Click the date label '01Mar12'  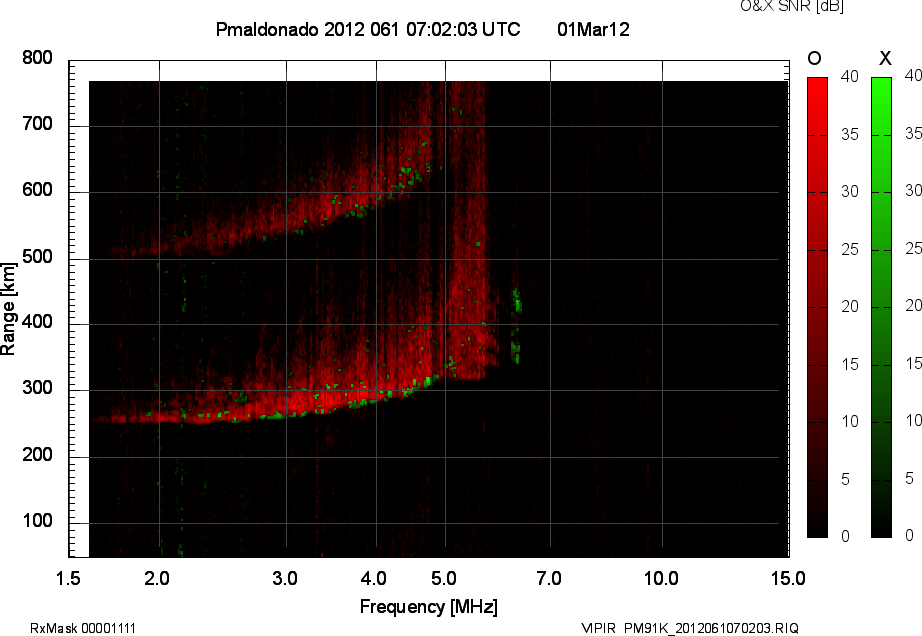[593, 29]
